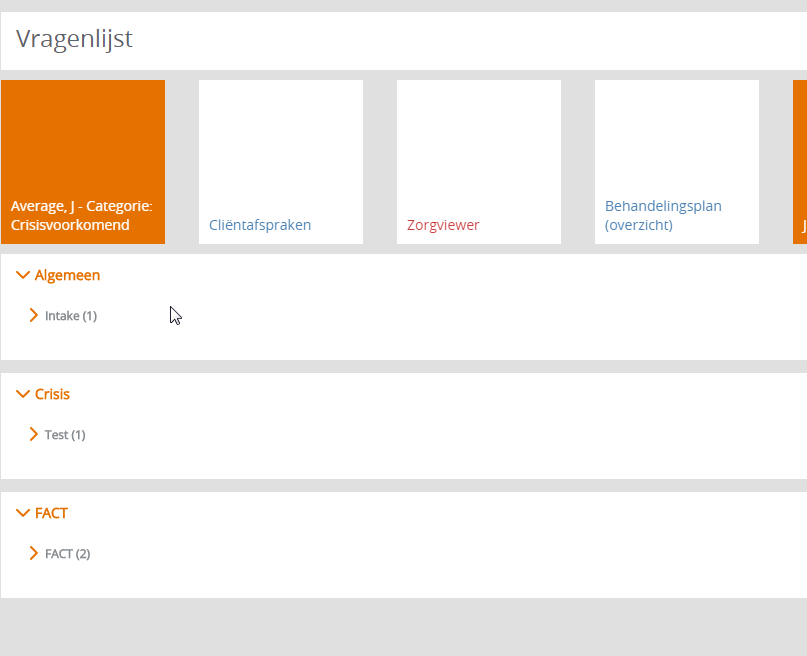807x656 pixels.
Task: Select the Test (1) row label
Action: pos(65,435)
